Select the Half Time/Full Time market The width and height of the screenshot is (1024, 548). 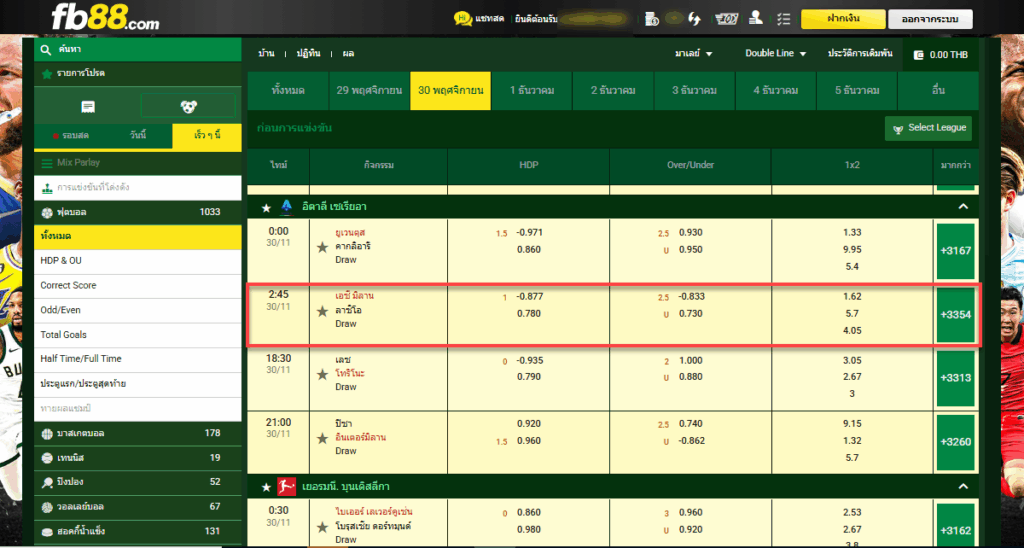(137, 359)
